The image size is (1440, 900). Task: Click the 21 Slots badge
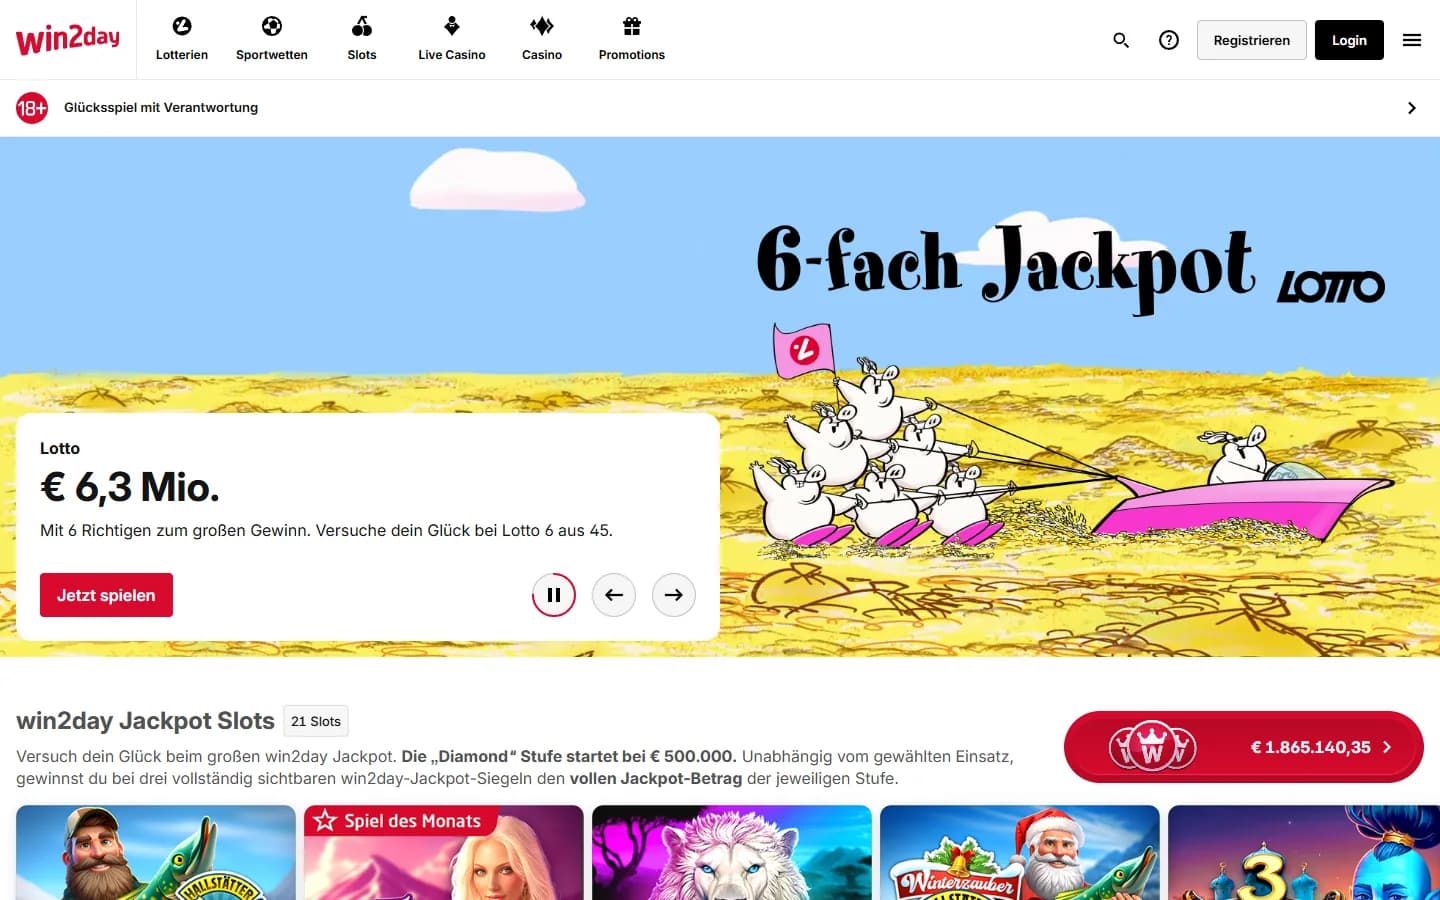click(x=316, y=721)
